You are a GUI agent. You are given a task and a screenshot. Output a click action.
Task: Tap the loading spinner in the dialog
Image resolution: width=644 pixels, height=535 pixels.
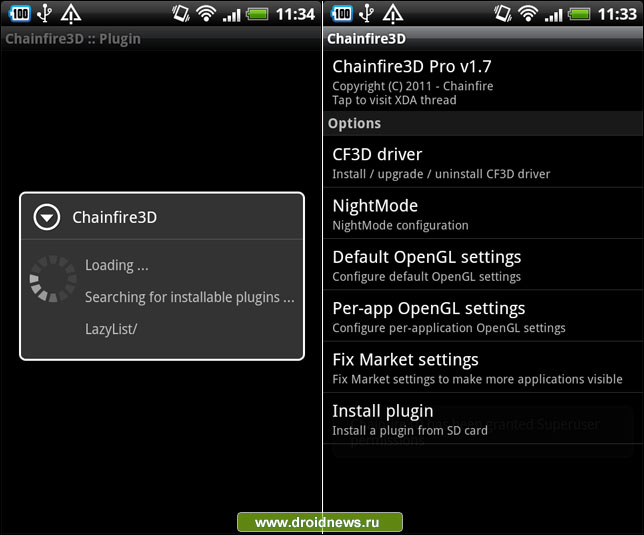coord(53,279)
